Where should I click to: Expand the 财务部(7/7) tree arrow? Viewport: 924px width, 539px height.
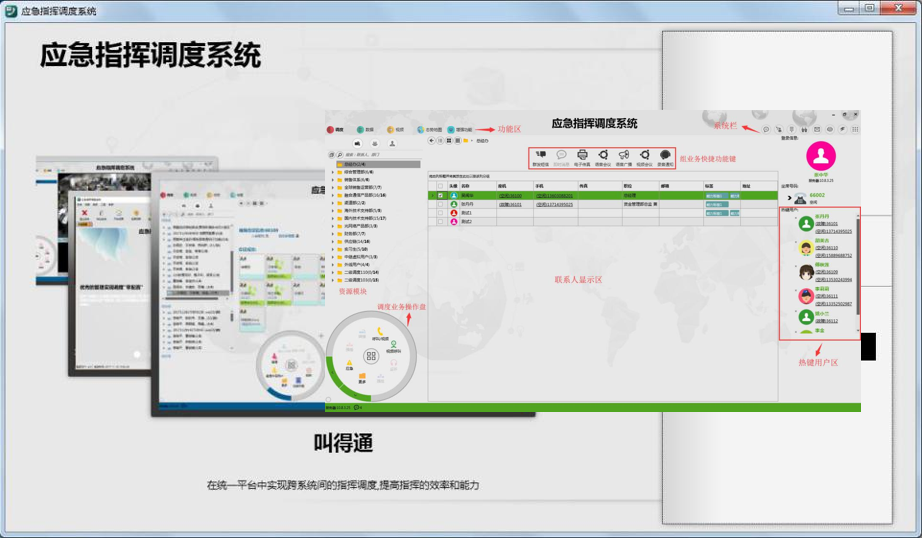(332, 234)
